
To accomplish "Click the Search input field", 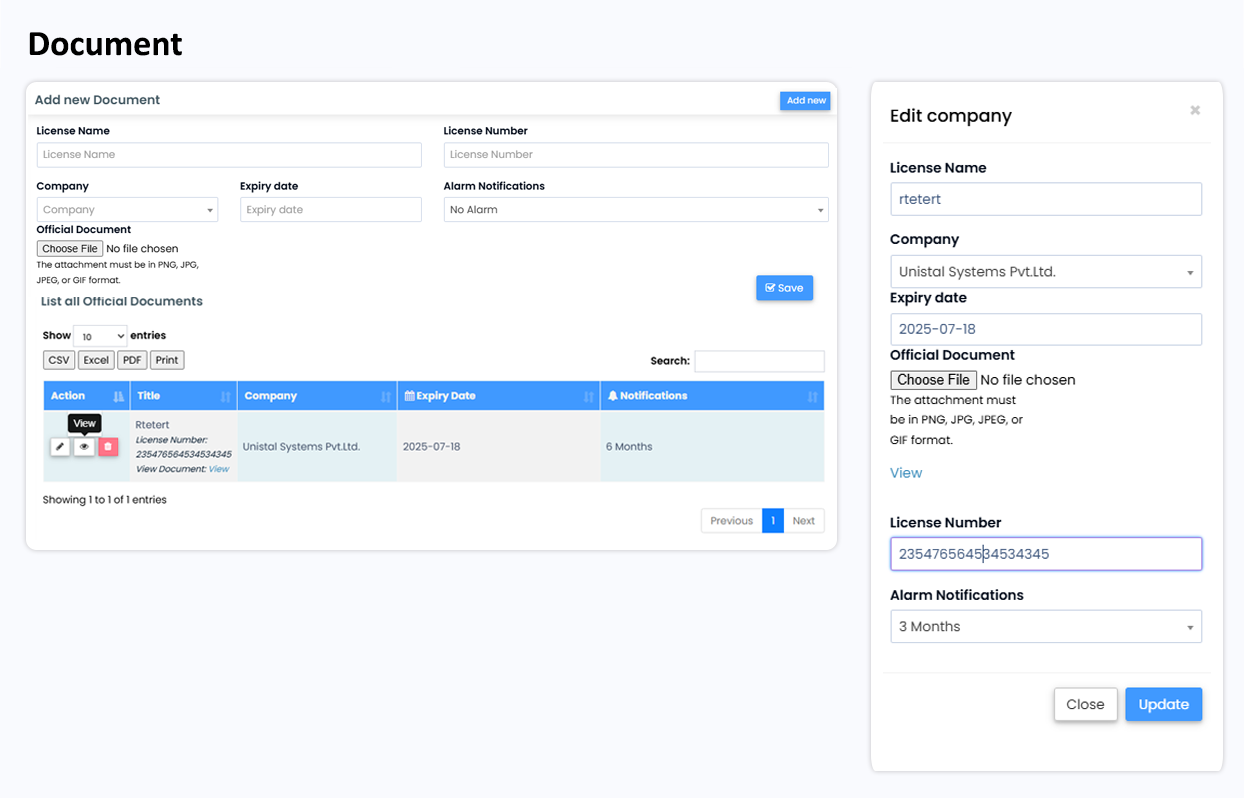I will point(759,361).
